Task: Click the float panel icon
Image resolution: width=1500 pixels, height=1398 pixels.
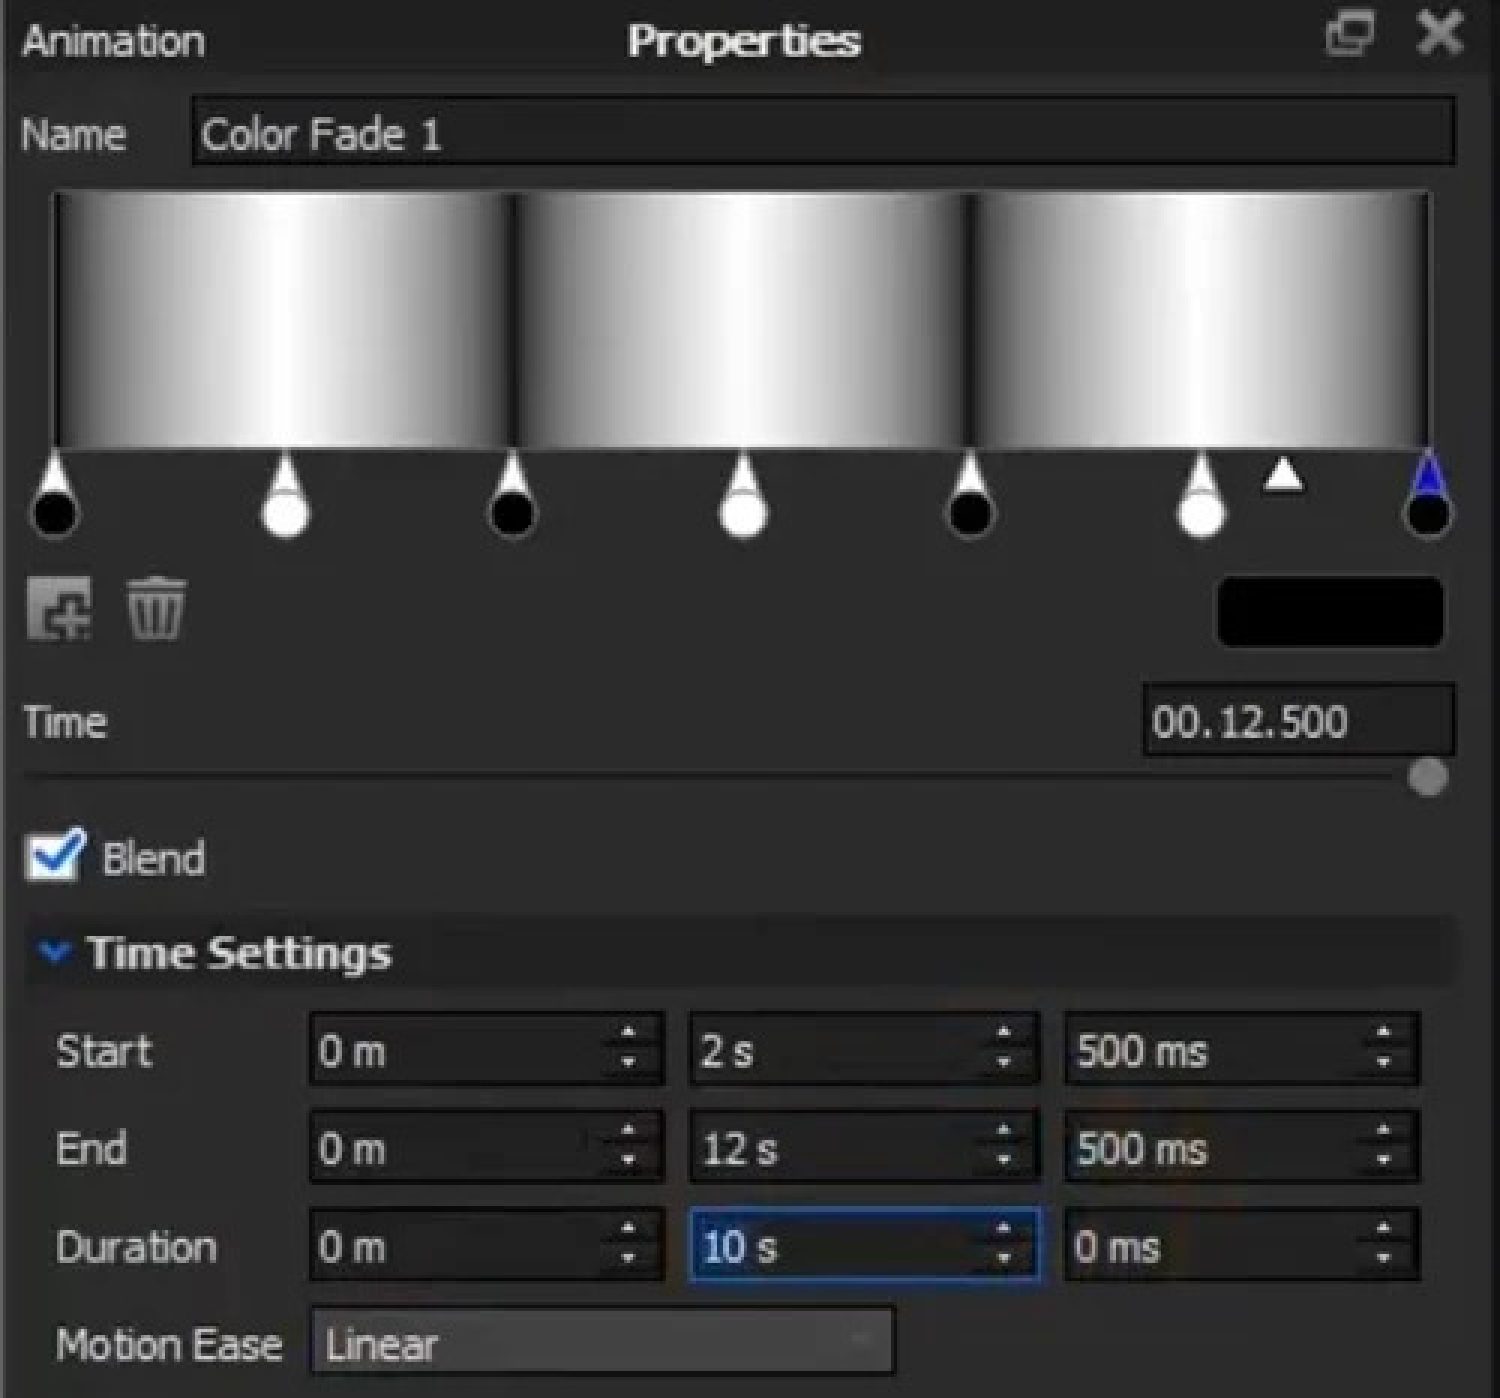Action: click(1349, 35)
